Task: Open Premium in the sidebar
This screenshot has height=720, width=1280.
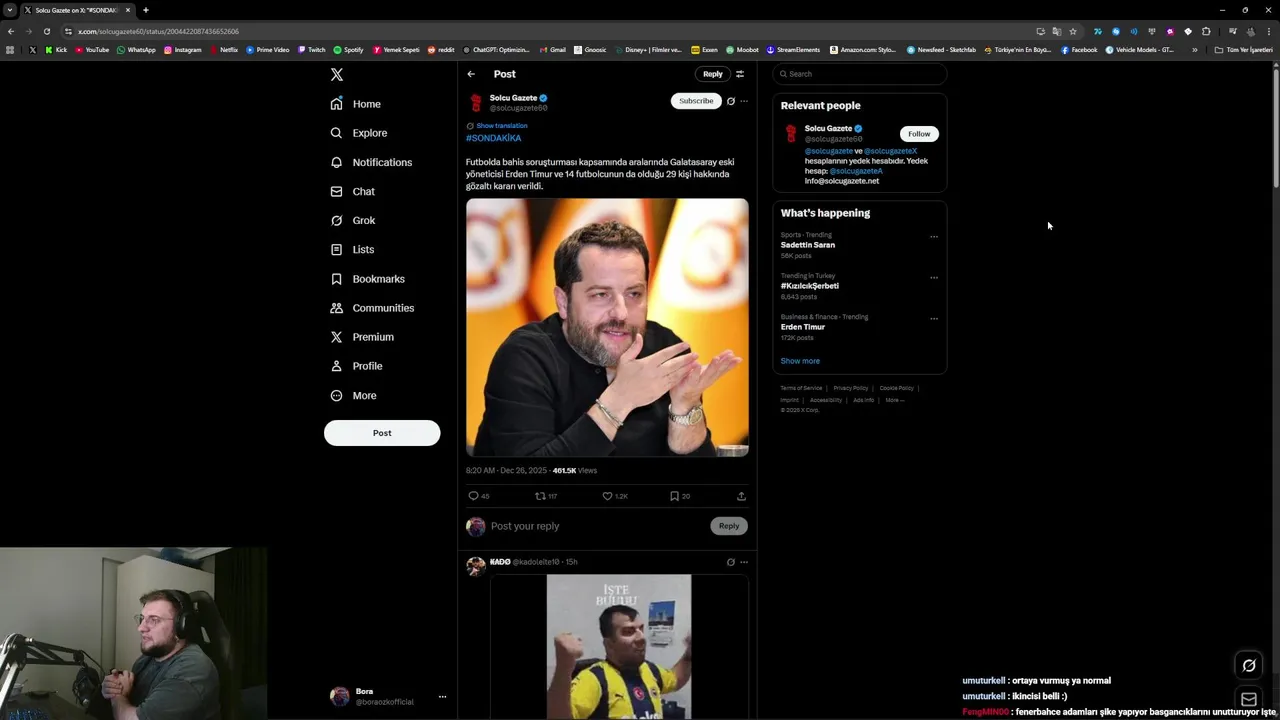Action: coord(362,337)
